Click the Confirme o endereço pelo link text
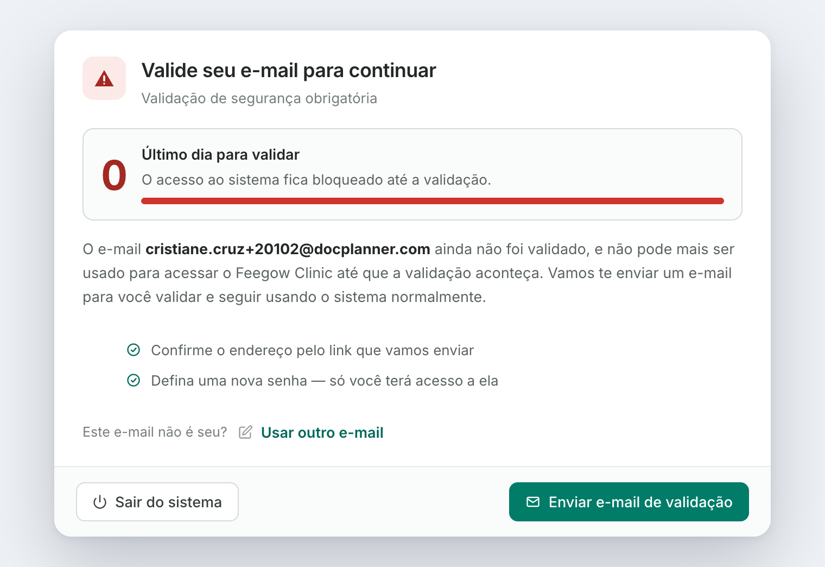Viewport: 825px width, 567px height. (313, 350)
